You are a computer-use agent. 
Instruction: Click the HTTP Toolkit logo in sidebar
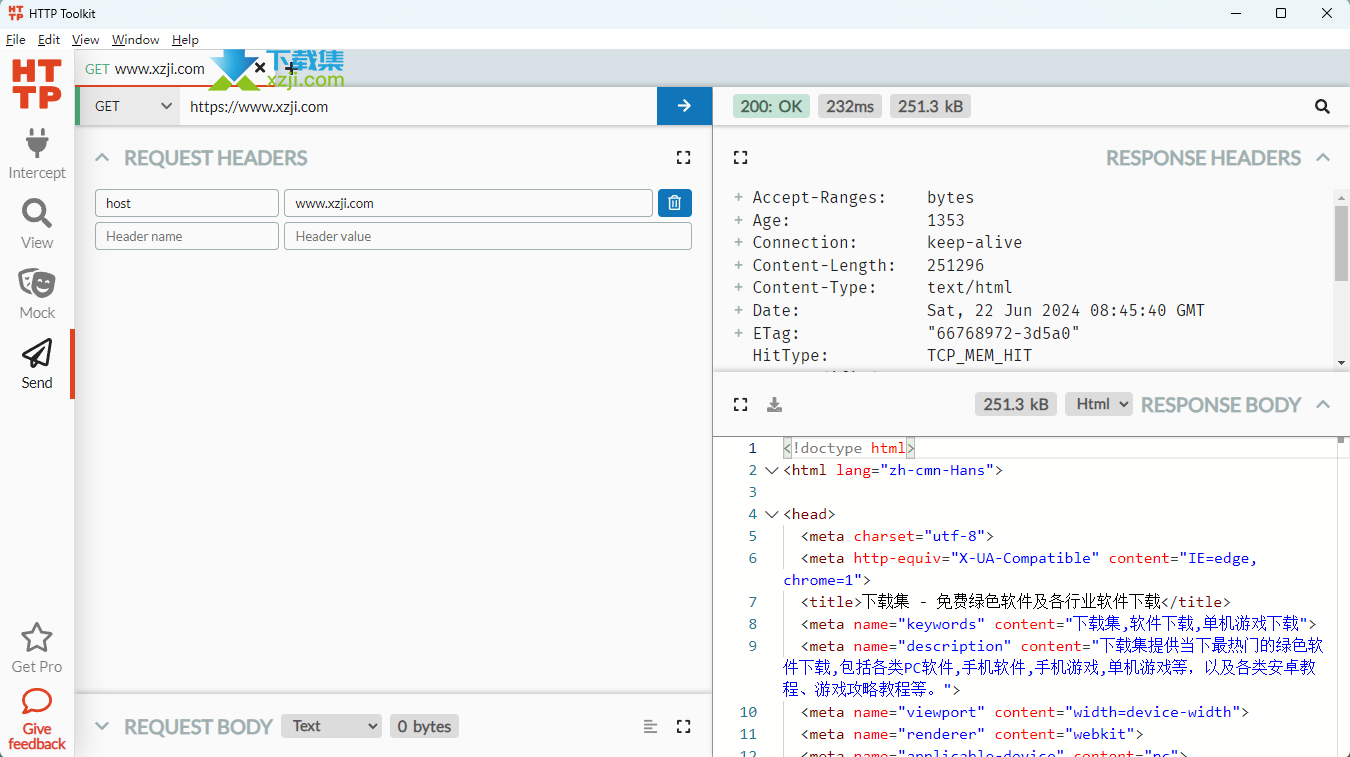pos(37,84)
